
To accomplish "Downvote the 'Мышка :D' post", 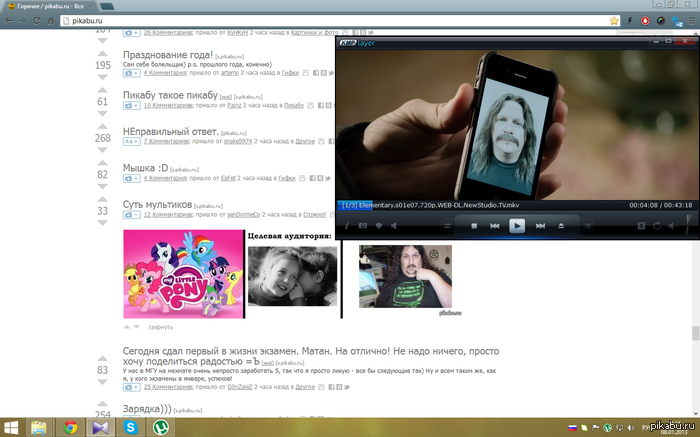I will coord(102,186).
